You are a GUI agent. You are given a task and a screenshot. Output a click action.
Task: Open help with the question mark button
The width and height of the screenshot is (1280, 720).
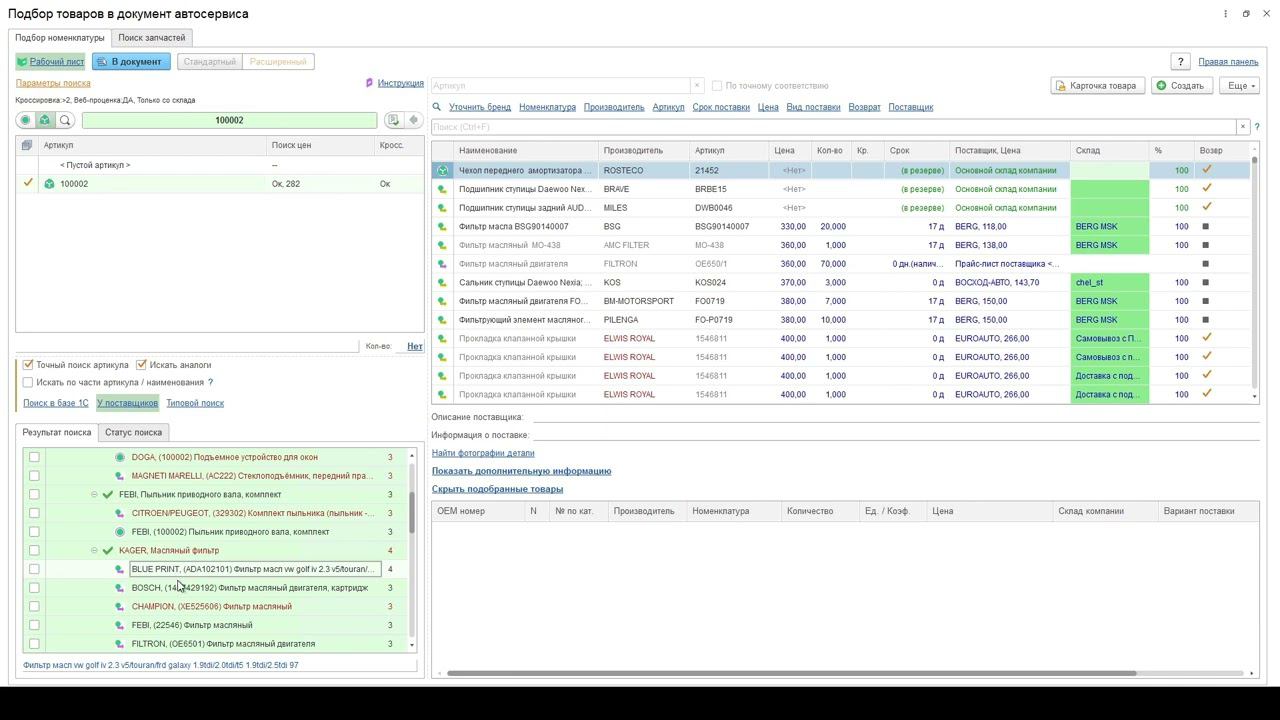(1180, 62)
